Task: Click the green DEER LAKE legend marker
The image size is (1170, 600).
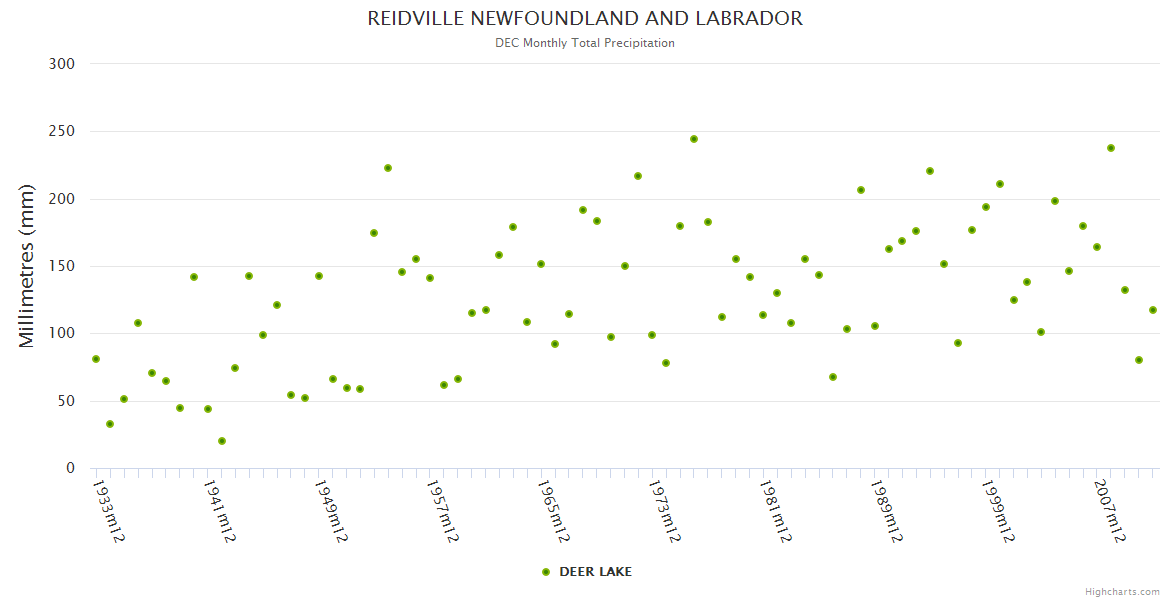Action: coord(546,572)
